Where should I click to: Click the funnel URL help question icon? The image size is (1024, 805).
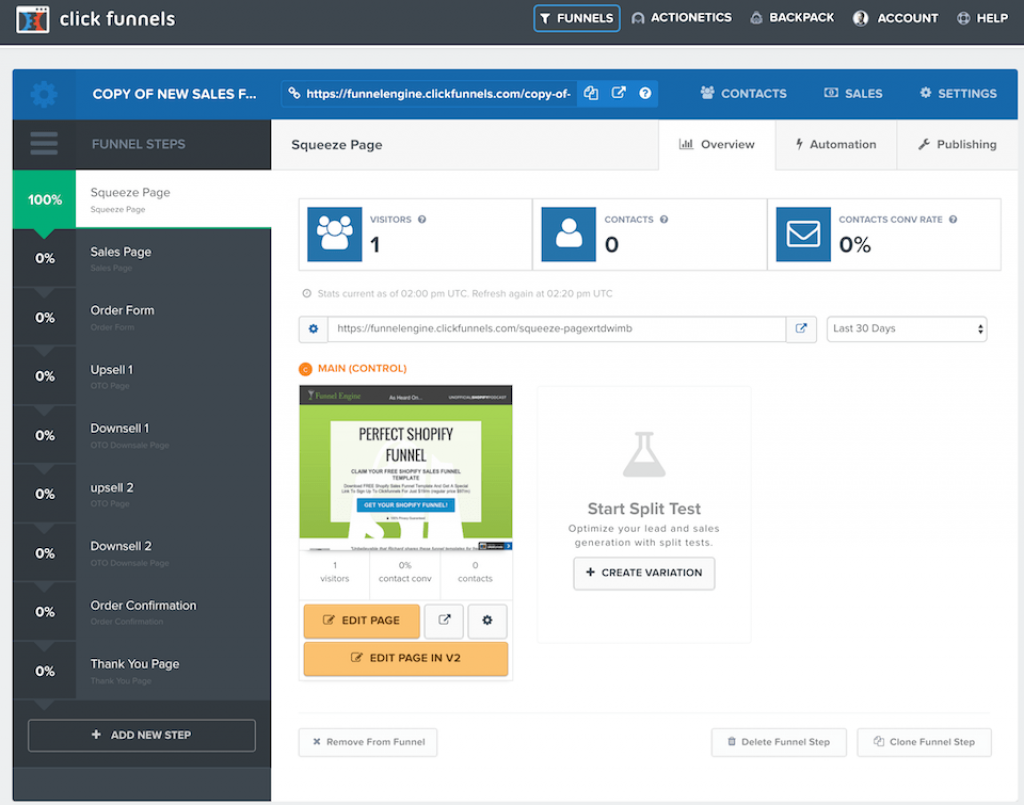pos(645,93)
